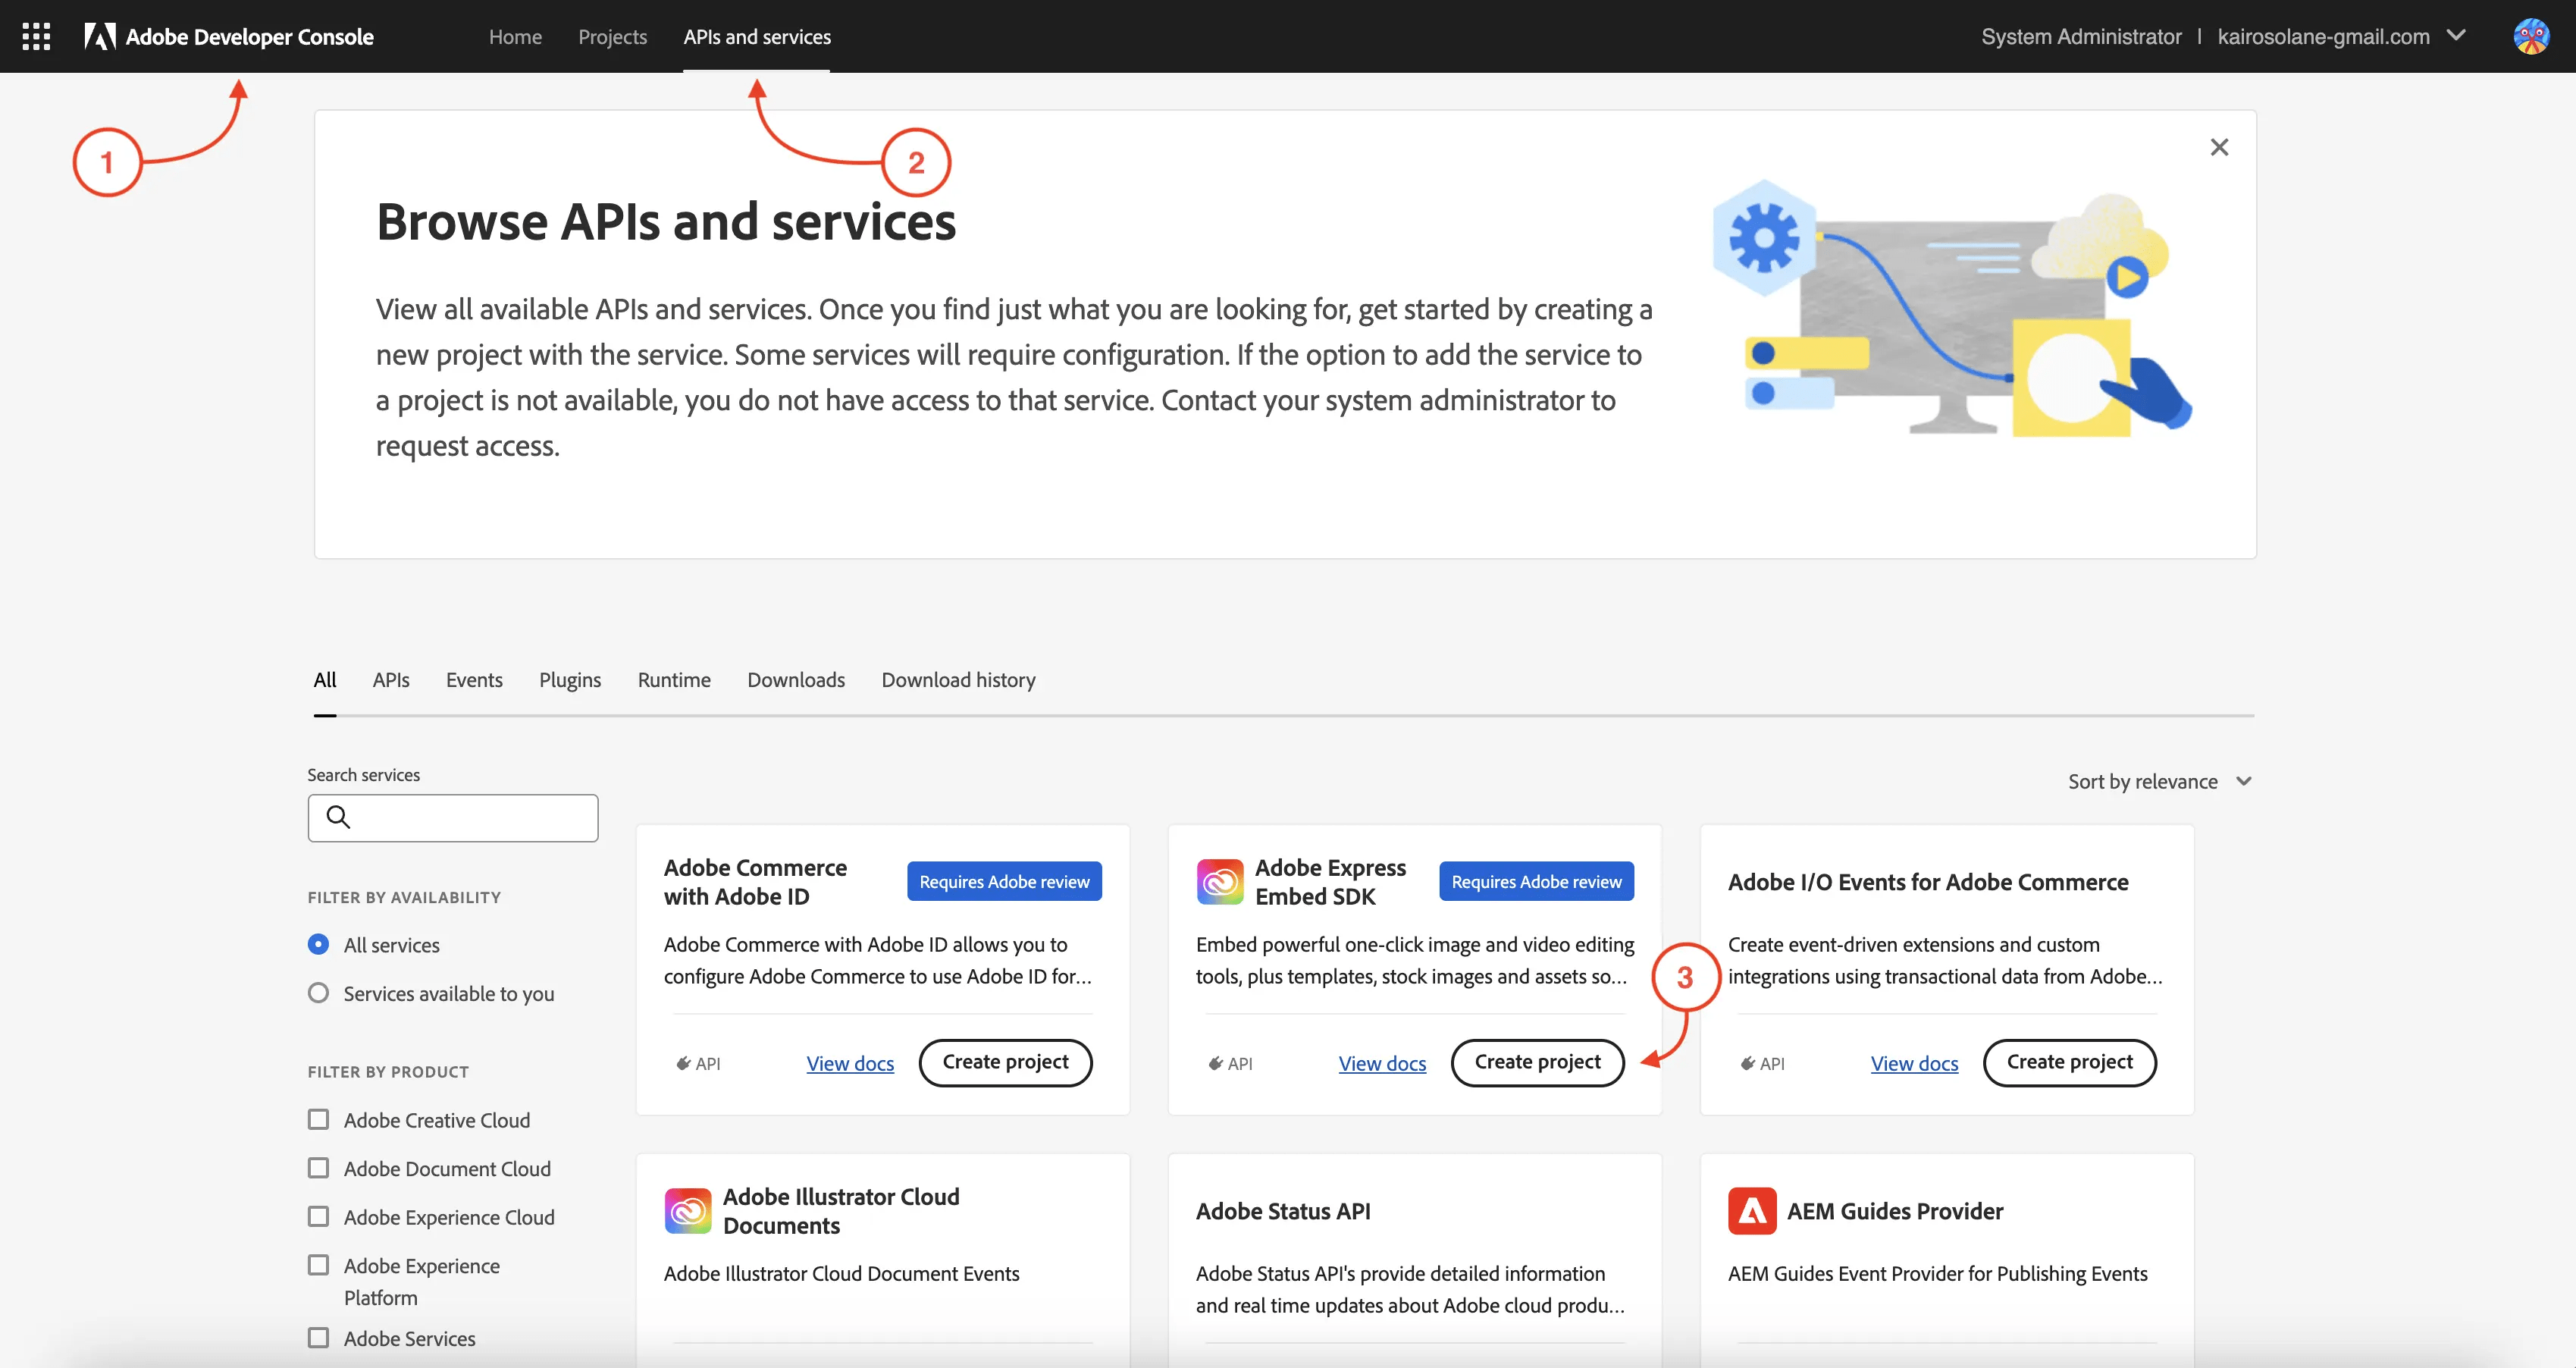Focus the Search services input field

click(453, 818)
